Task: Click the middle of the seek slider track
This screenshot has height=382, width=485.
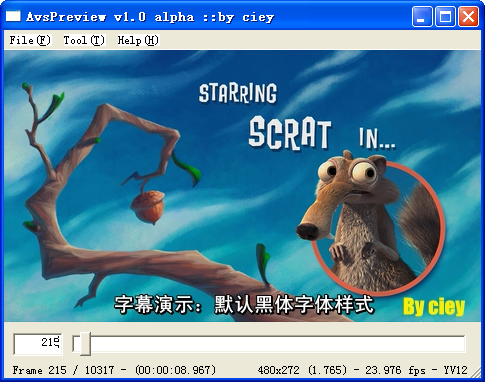Action: tap(269, 344)
